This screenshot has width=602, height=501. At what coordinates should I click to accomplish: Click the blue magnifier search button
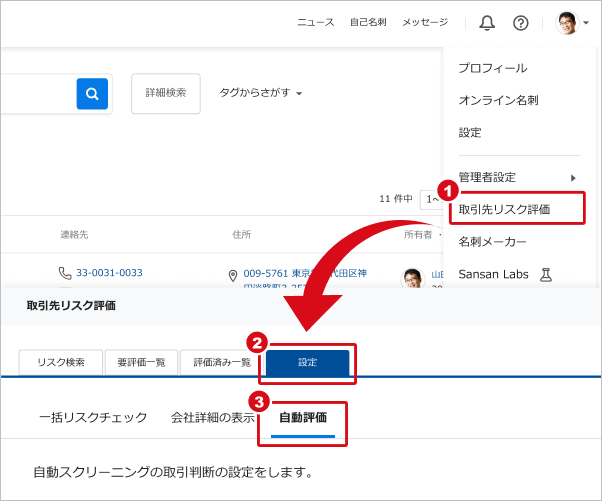(92, 93)
